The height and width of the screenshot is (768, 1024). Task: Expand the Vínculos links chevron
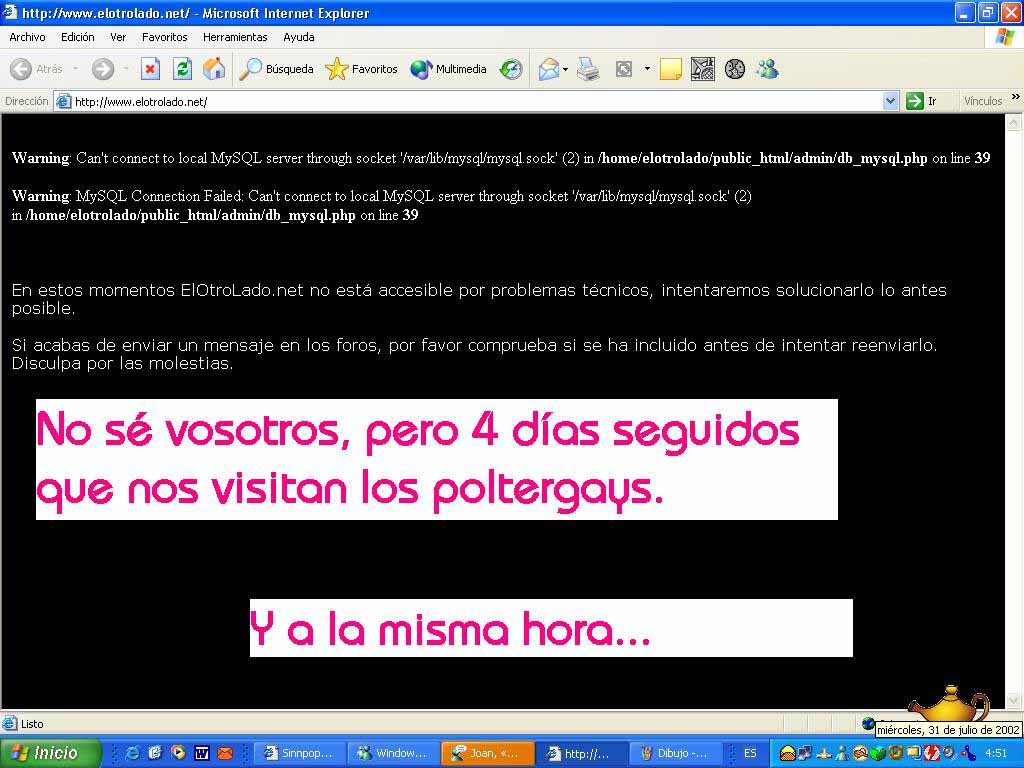pos(1015,100)
